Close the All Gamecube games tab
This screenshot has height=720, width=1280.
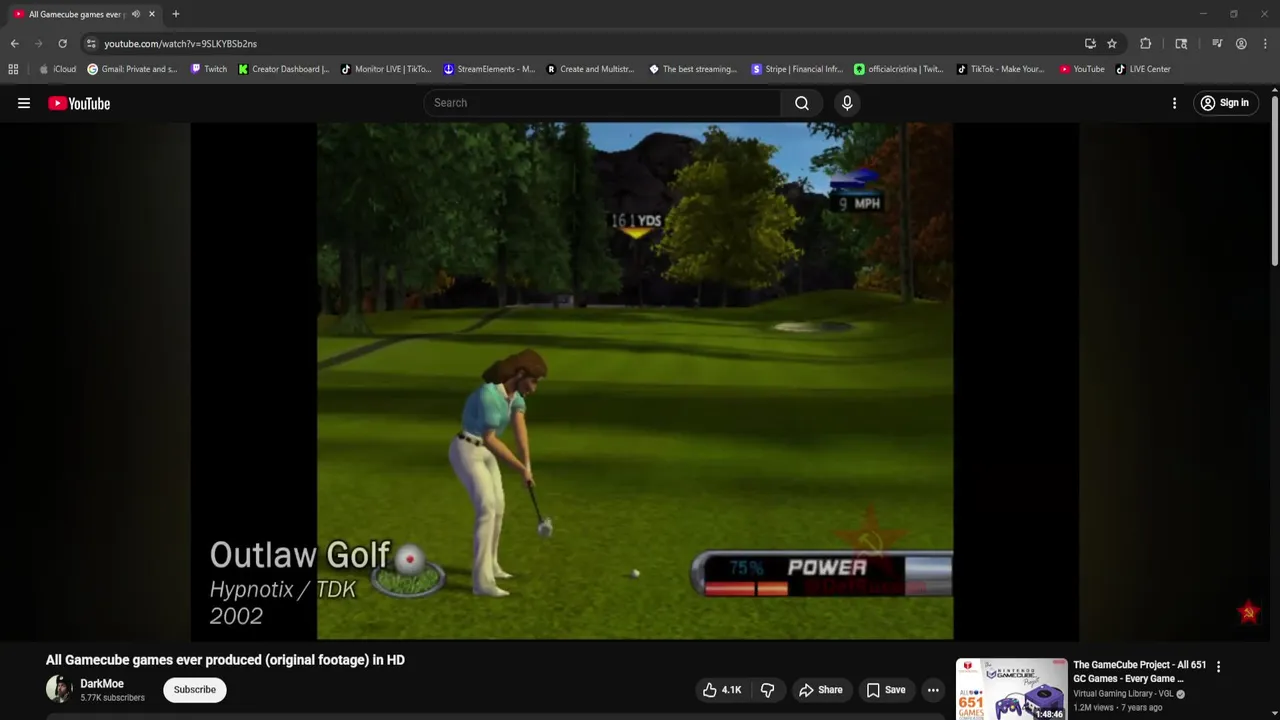pyautogui.click(x=152, y=14)
